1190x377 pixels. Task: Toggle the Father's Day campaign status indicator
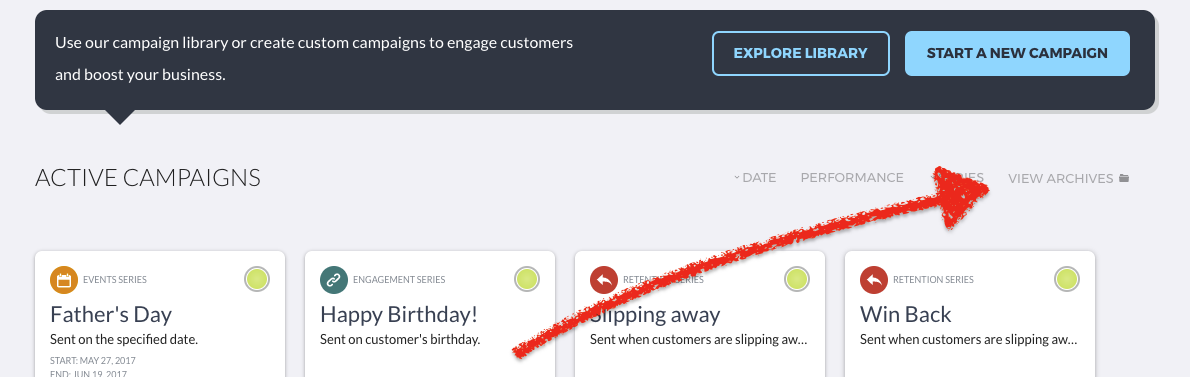pos(257,279)
